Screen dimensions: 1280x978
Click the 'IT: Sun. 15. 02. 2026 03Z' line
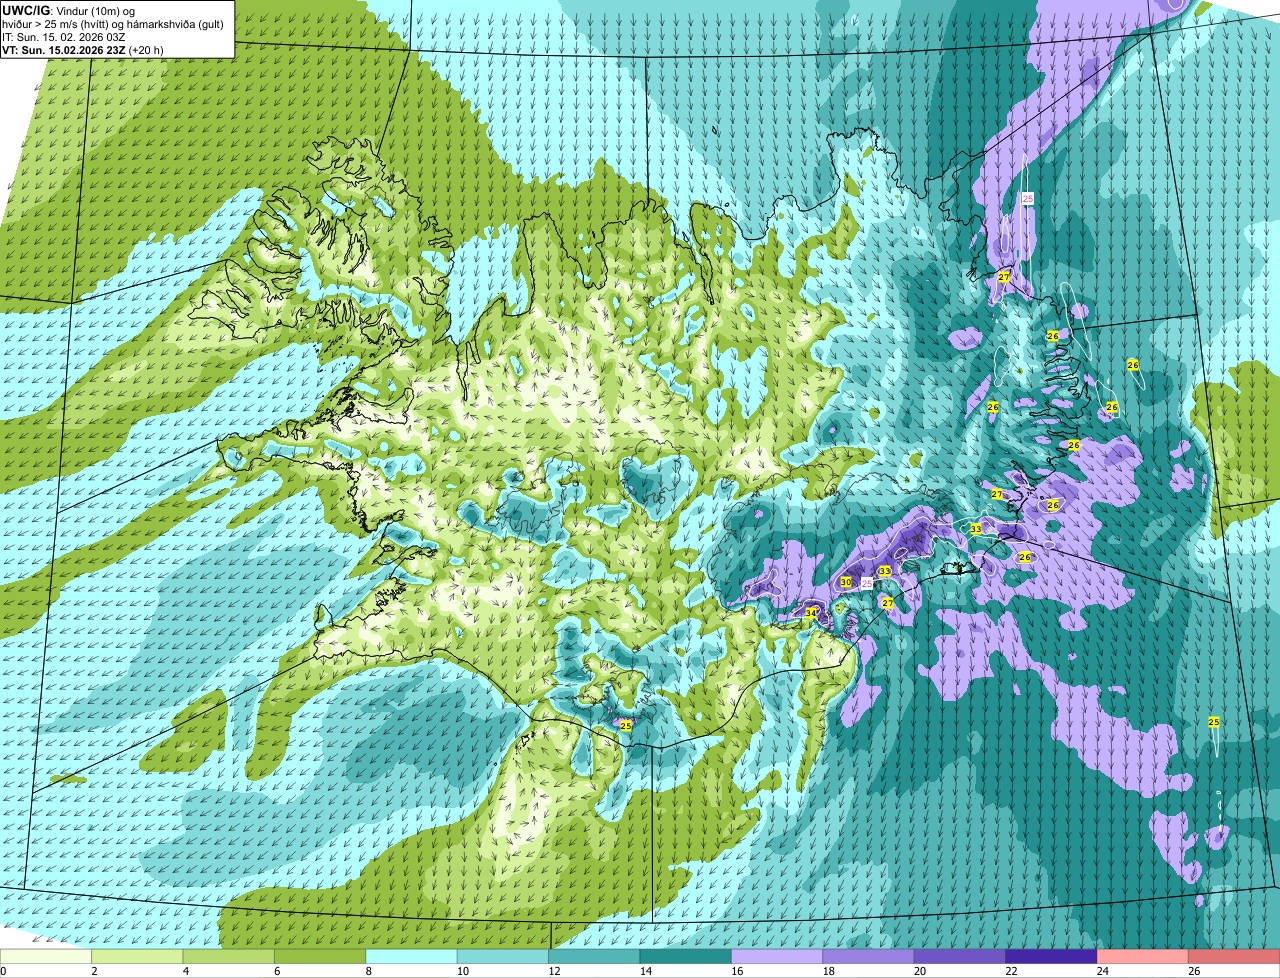pos(64,36)
